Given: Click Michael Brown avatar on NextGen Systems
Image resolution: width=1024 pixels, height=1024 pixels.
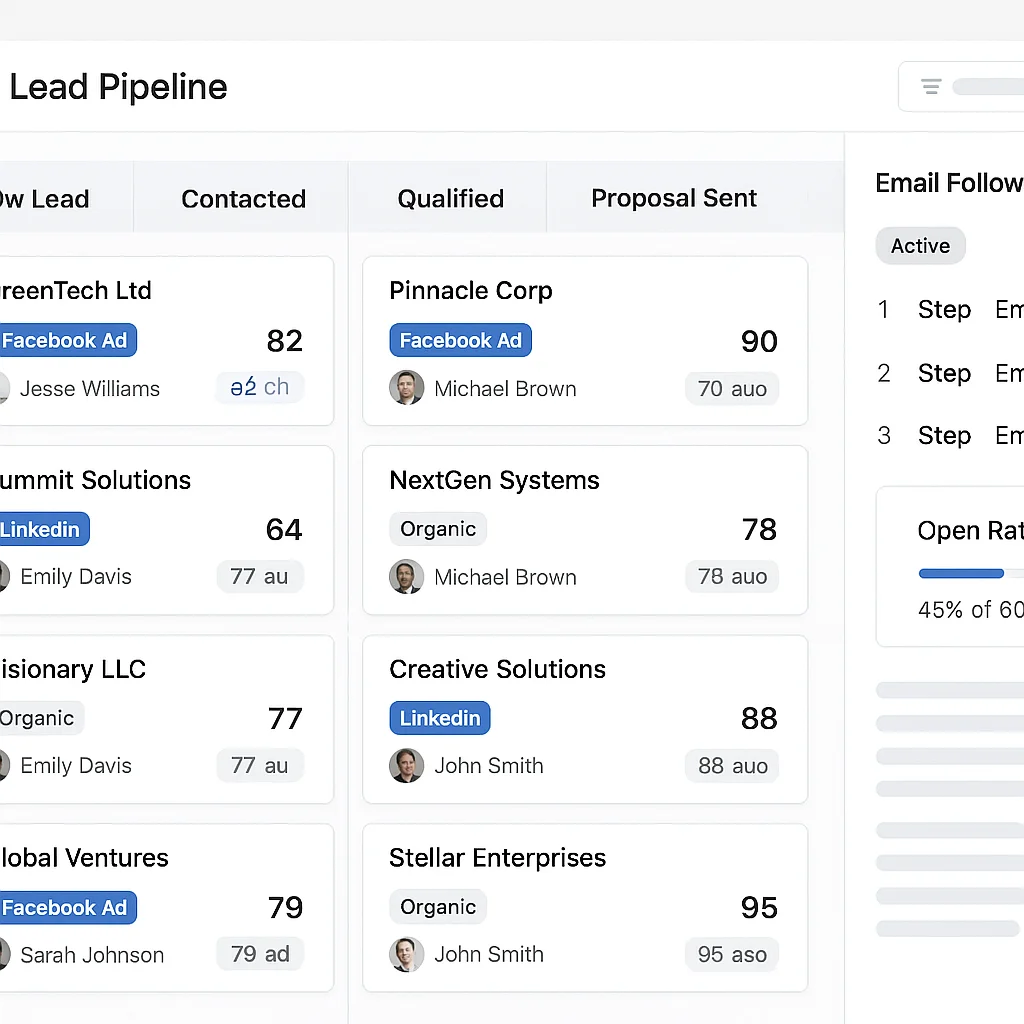Looking at the screenshot, I should pyautogui.click(x=406, y=577).
